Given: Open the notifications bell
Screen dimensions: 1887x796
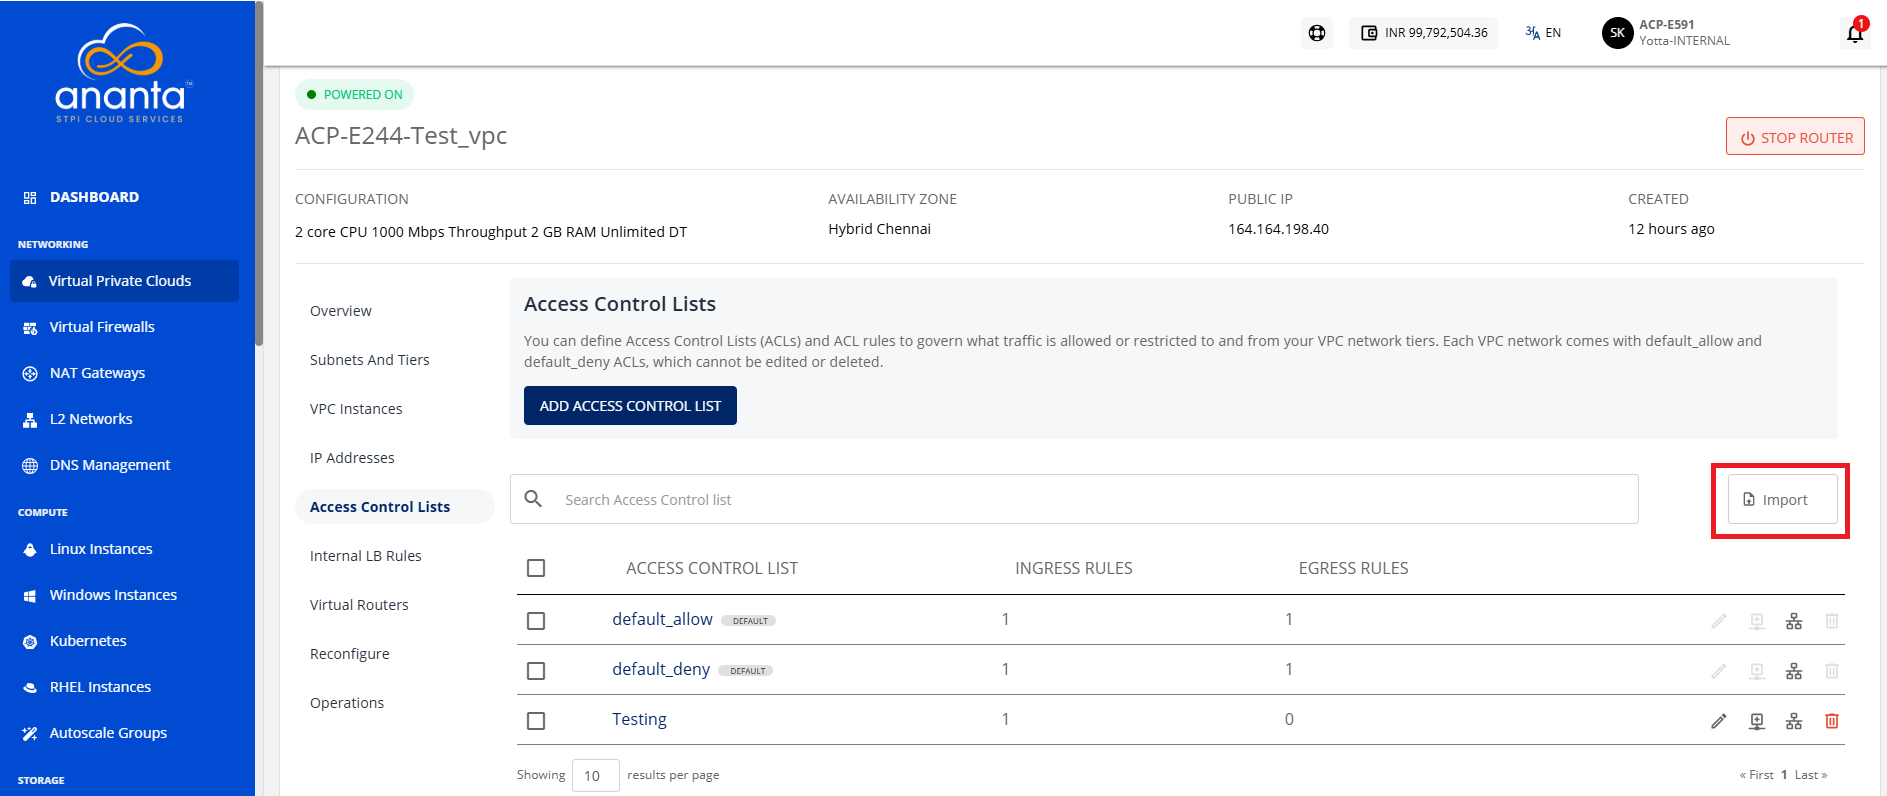Looking at the screenshot, I should pos(1855,33).
